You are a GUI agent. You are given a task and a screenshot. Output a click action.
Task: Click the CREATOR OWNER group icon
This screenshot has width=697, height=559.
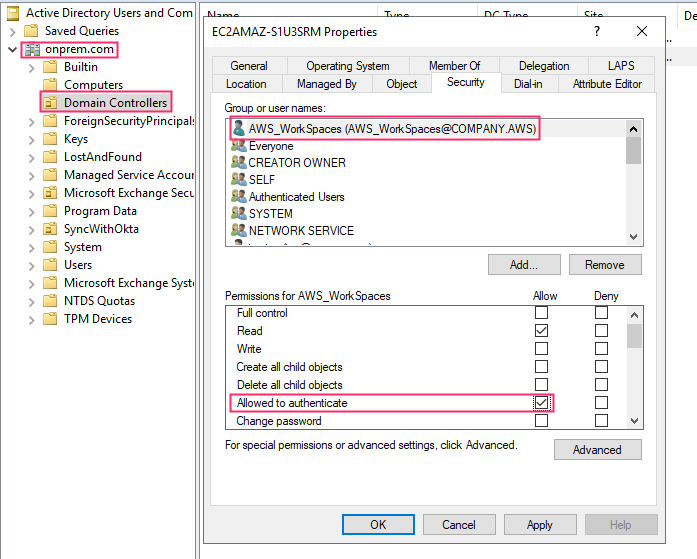pyautogui.click(x=239, y=163)
